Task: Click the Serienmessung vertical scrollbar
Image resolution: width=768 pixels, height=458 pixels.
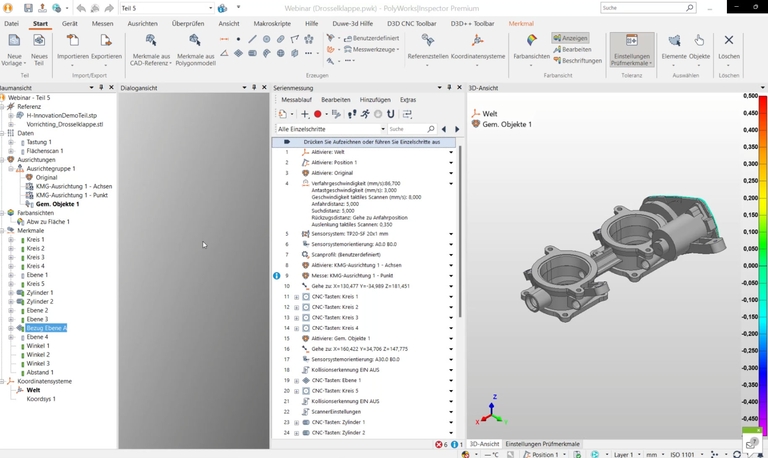Action: click(460, 230)
